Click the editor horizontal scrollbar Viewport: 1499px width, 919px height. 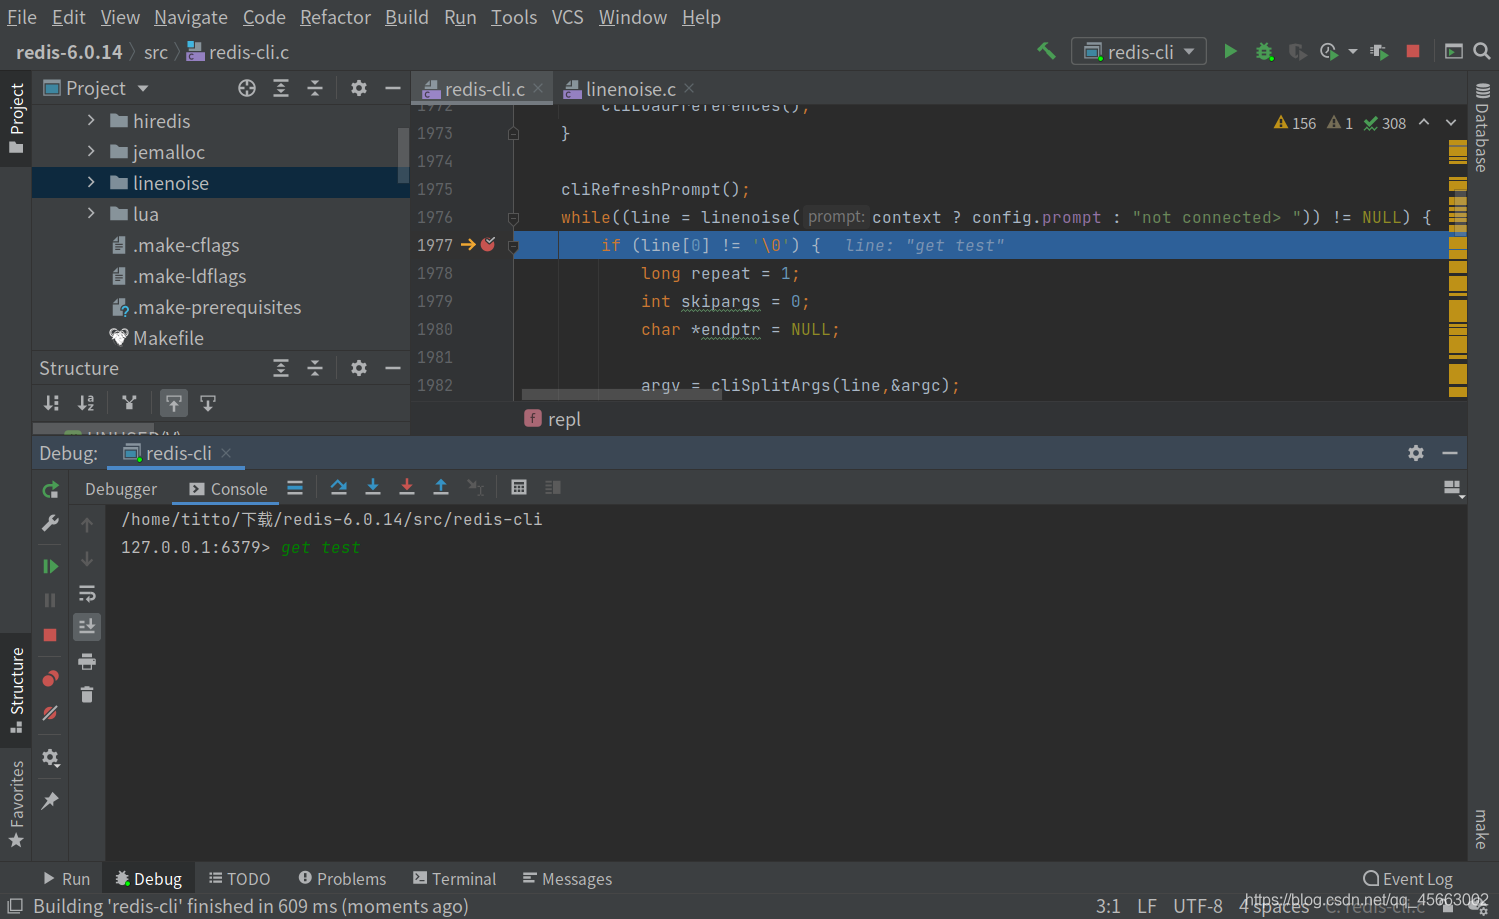click(621, 395)
